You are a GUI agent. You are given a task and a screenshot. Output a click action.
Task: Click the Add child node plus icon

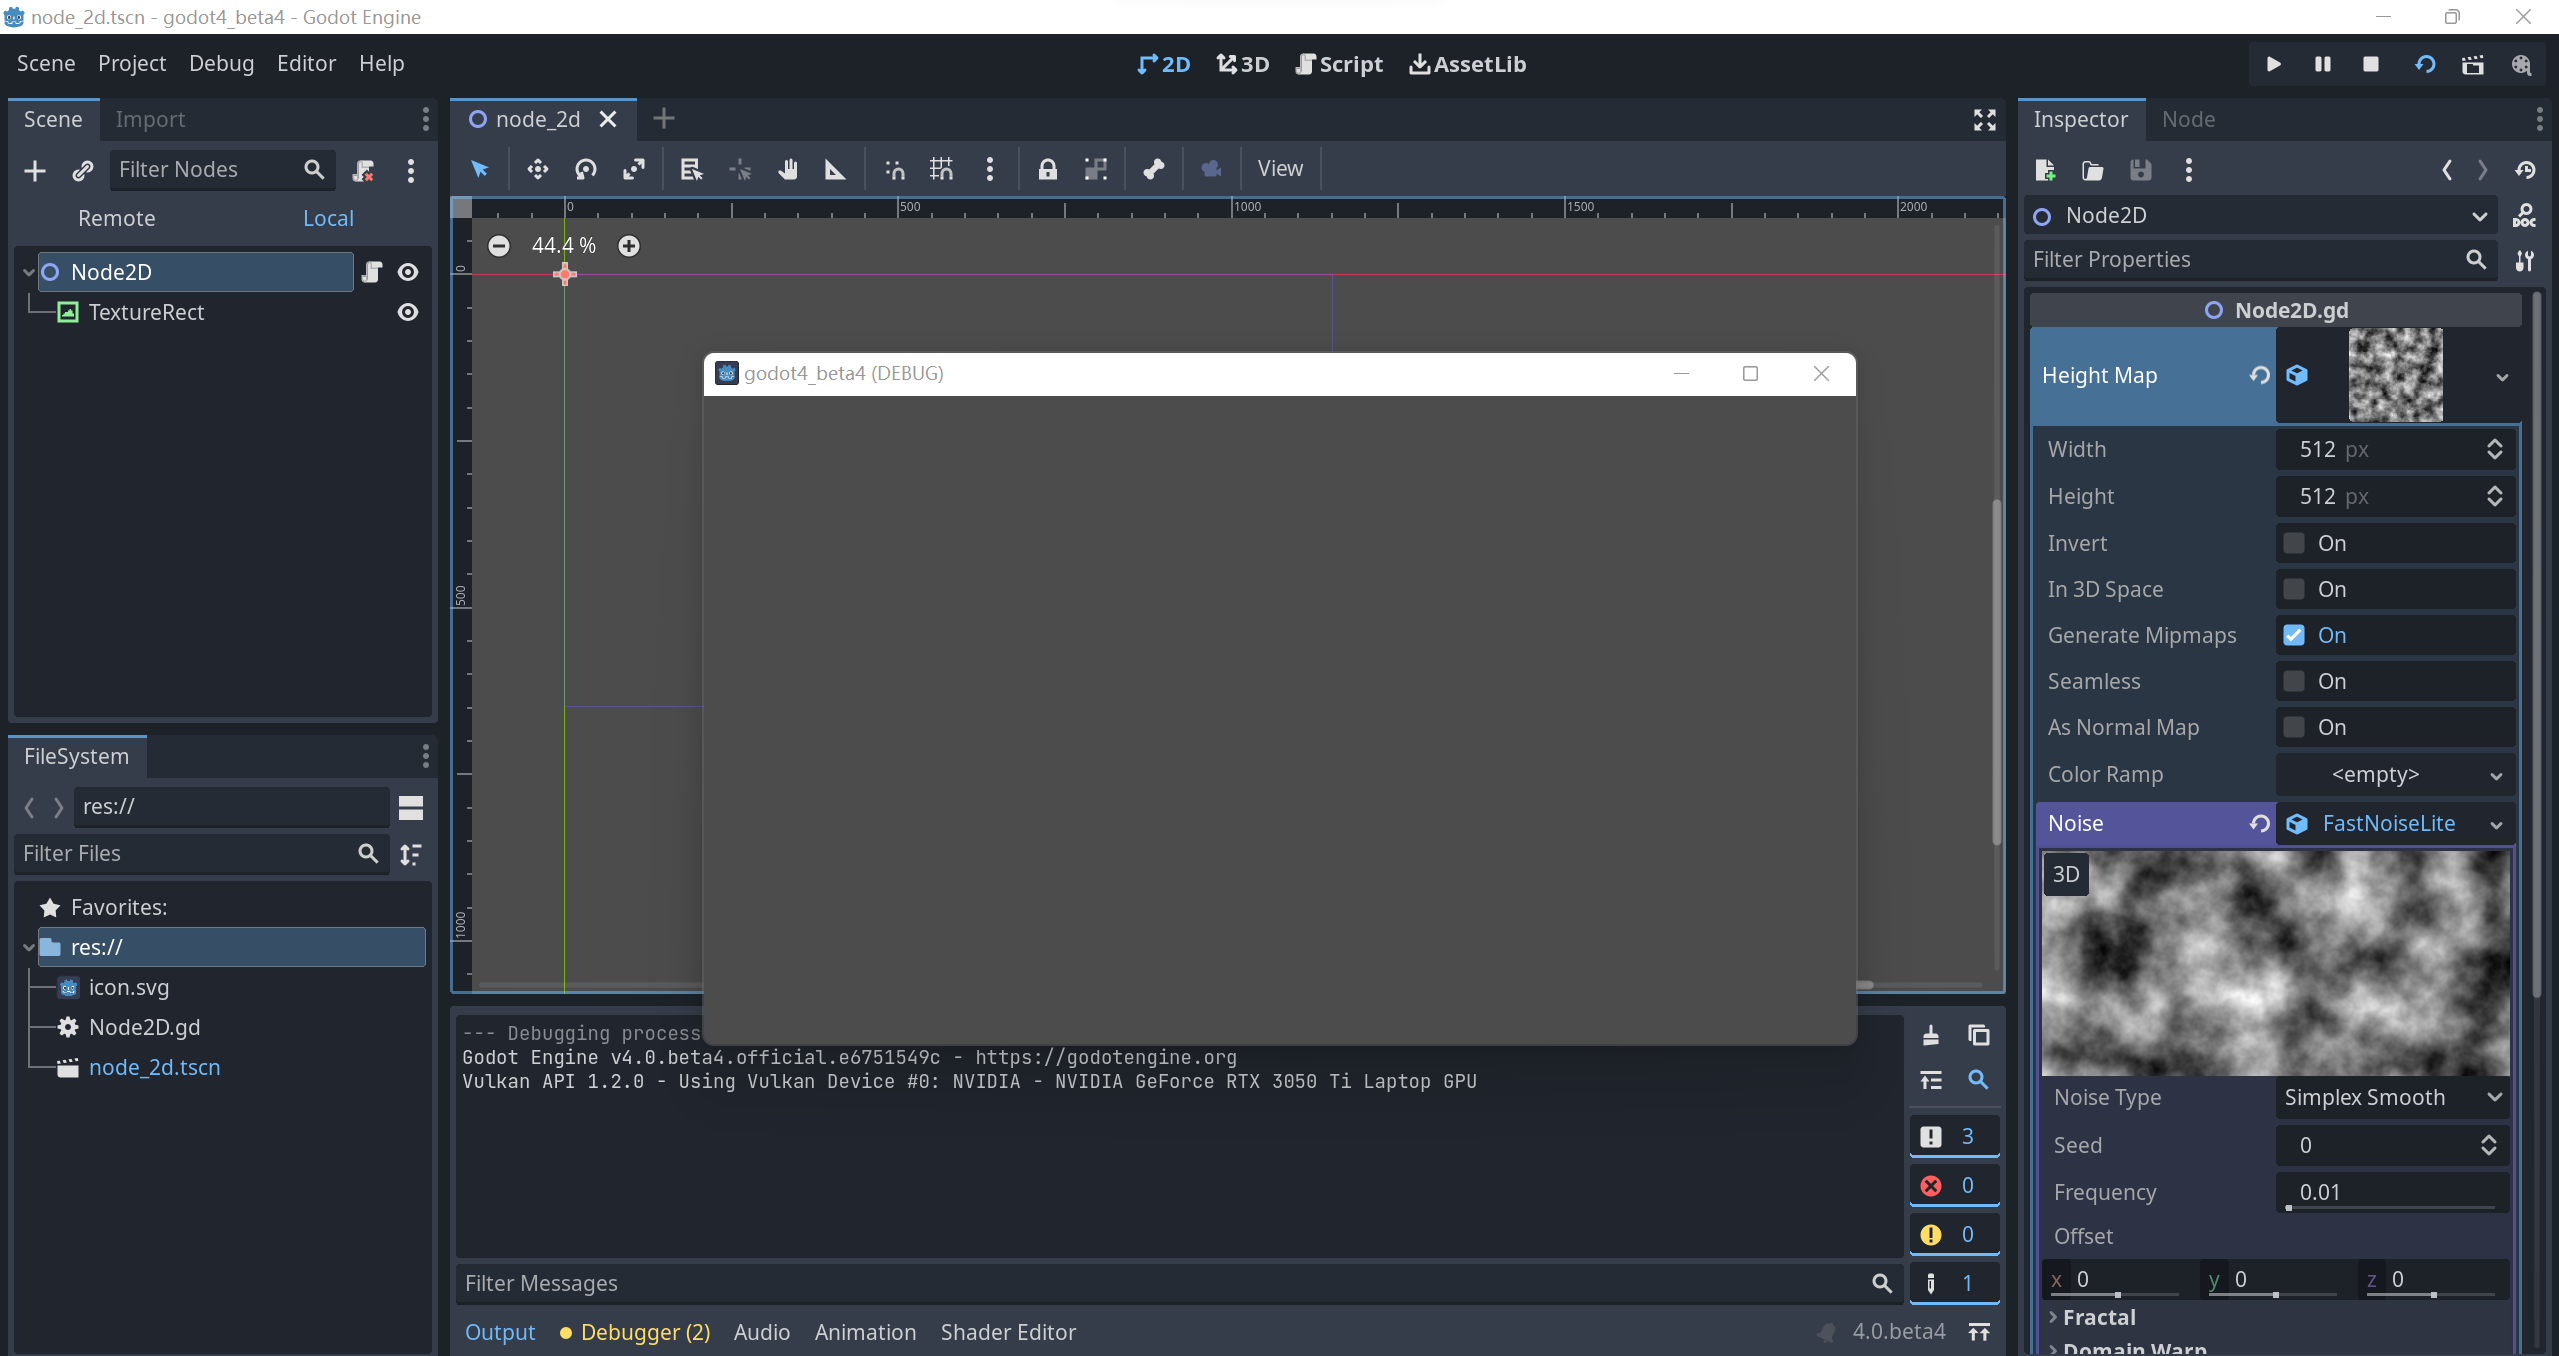[35, 171]
